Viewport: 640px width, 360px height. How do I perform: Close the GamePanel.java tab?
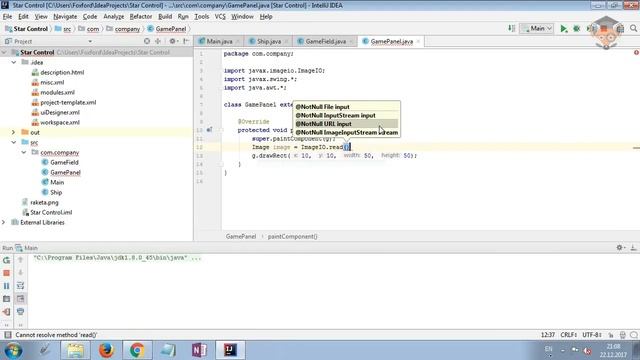click(x=418, y=42)
